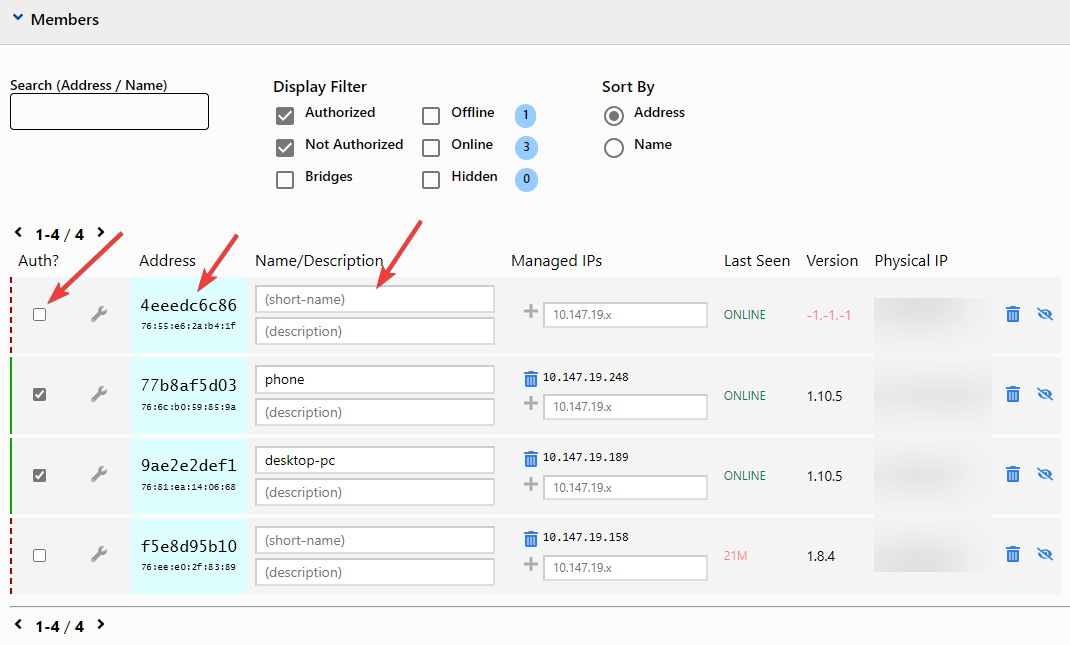Viewport: 1070px width, 645px height.
Task: Go to next page of members
Action: pyautogui.click(x=100, y=231)
